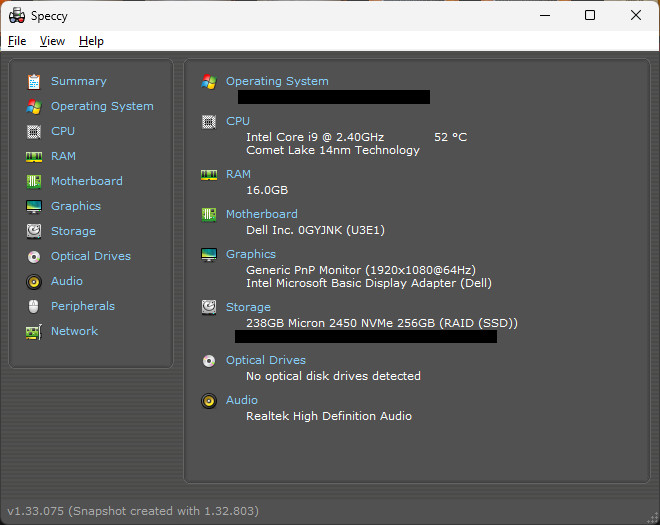Select Summary label in the sidebar
This screenshot has width=660, height=525.
[x=79, y=81]
